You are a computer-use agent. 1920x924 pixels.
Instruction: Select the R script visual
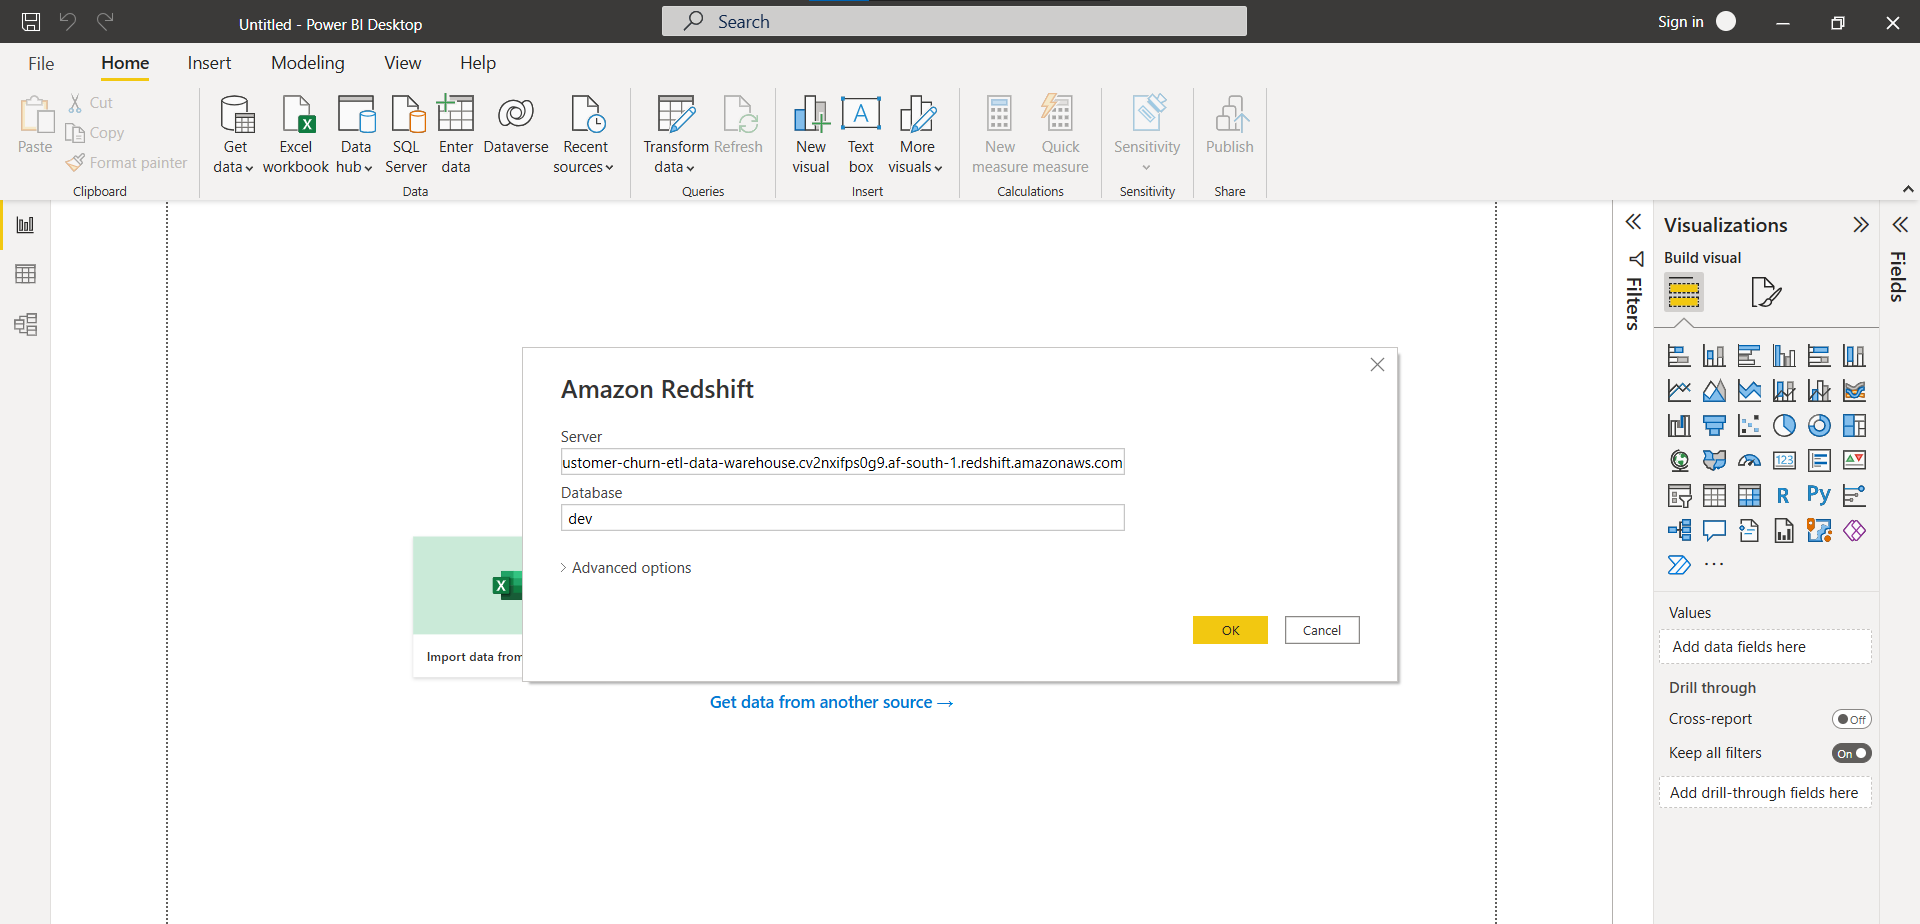pyautogui.click(x=1784, y=496)
